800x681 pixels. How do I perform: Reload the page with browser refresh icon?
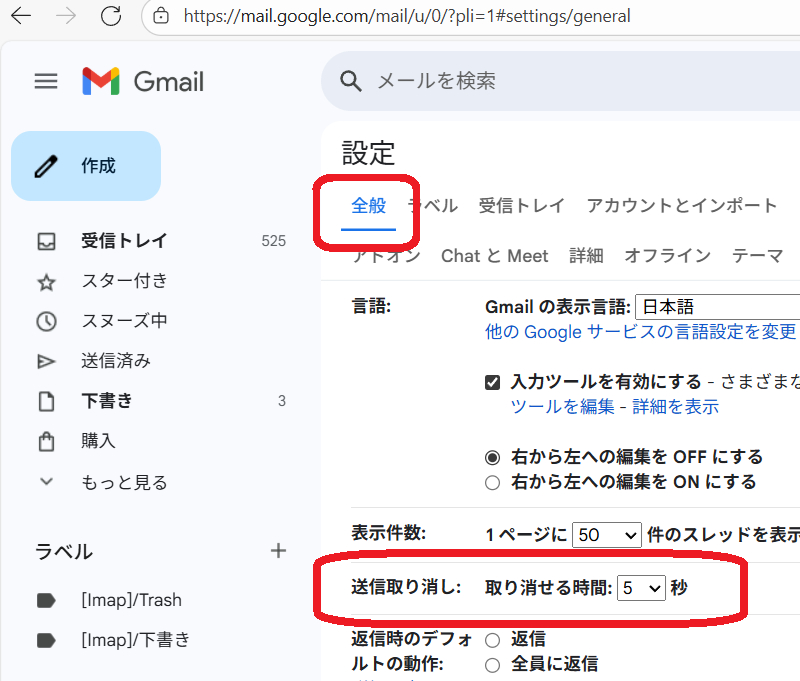111,16
